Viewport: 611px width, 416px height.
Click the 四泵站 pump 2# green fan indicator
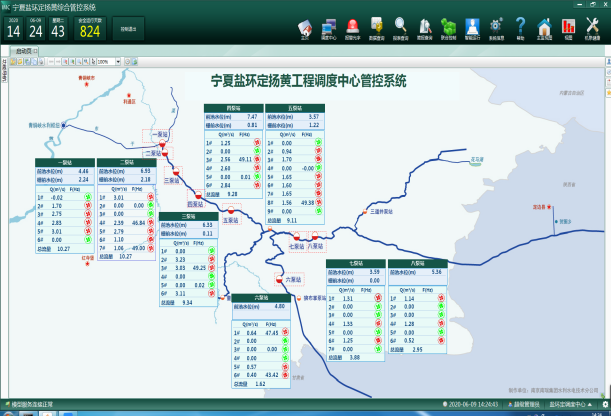[257, 151]
